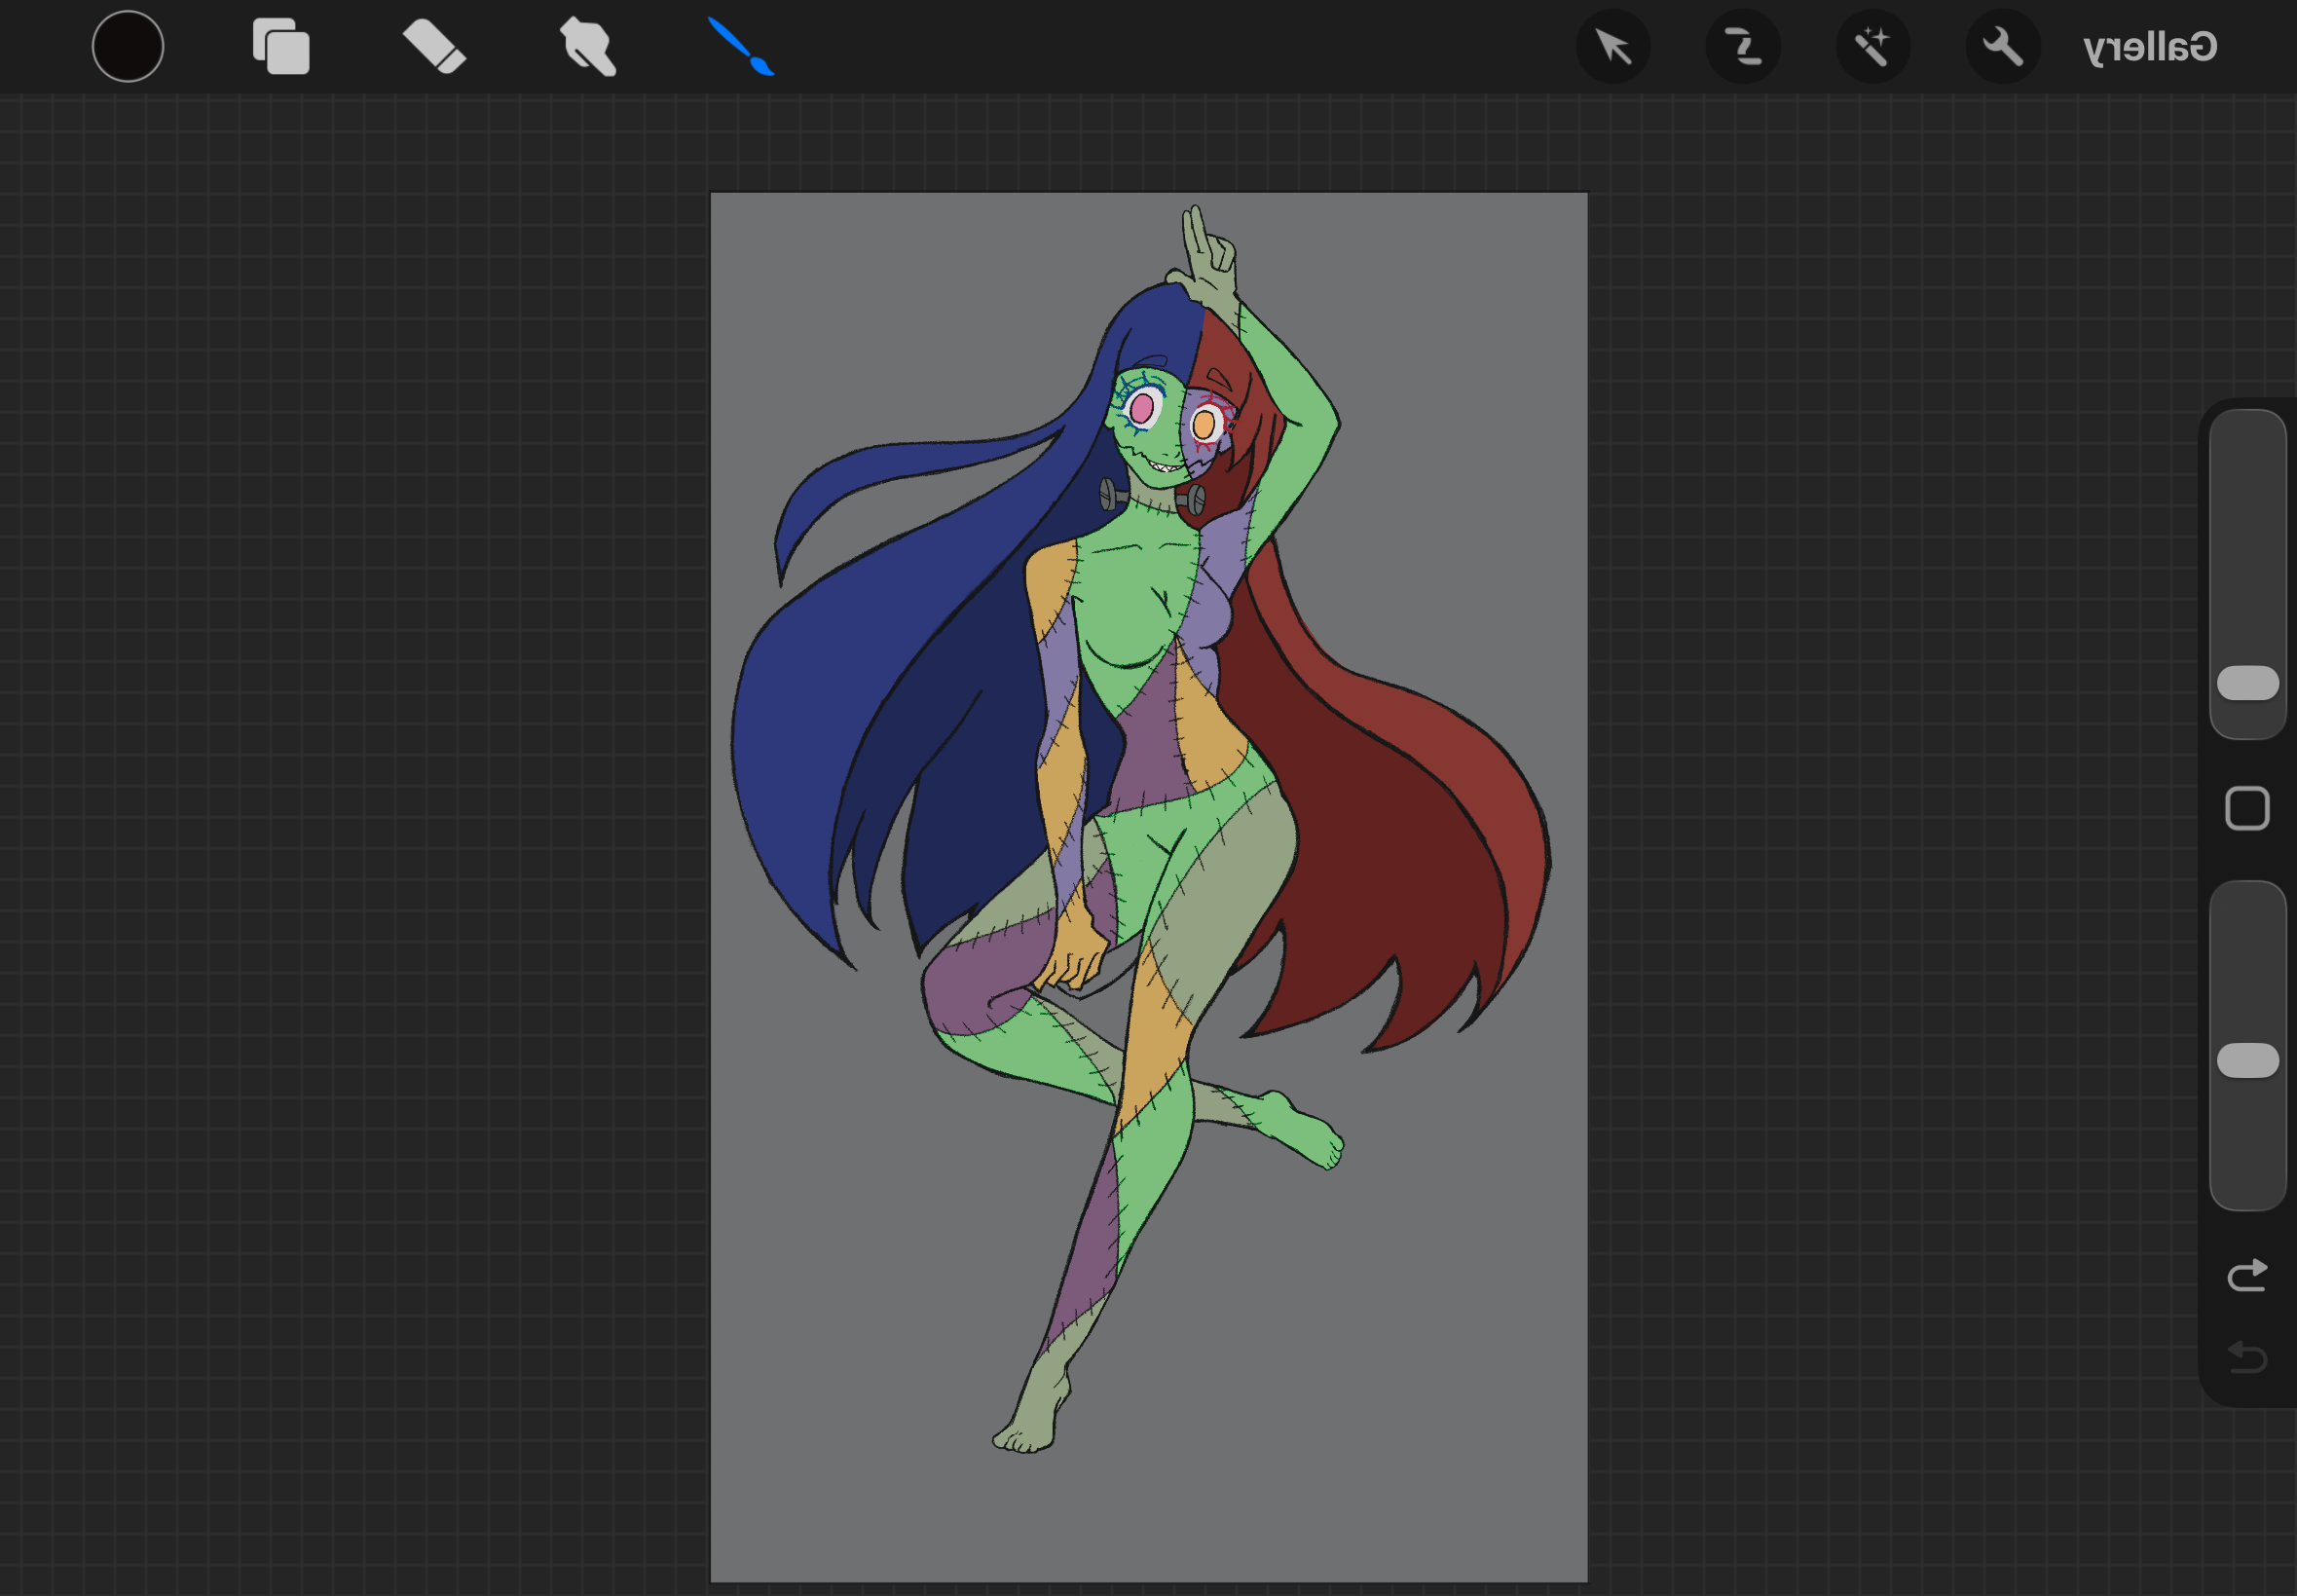Select the blue Brush tool
Image resolution: width=2297 pixels, height=1596 pixels.
pos(741,46)
